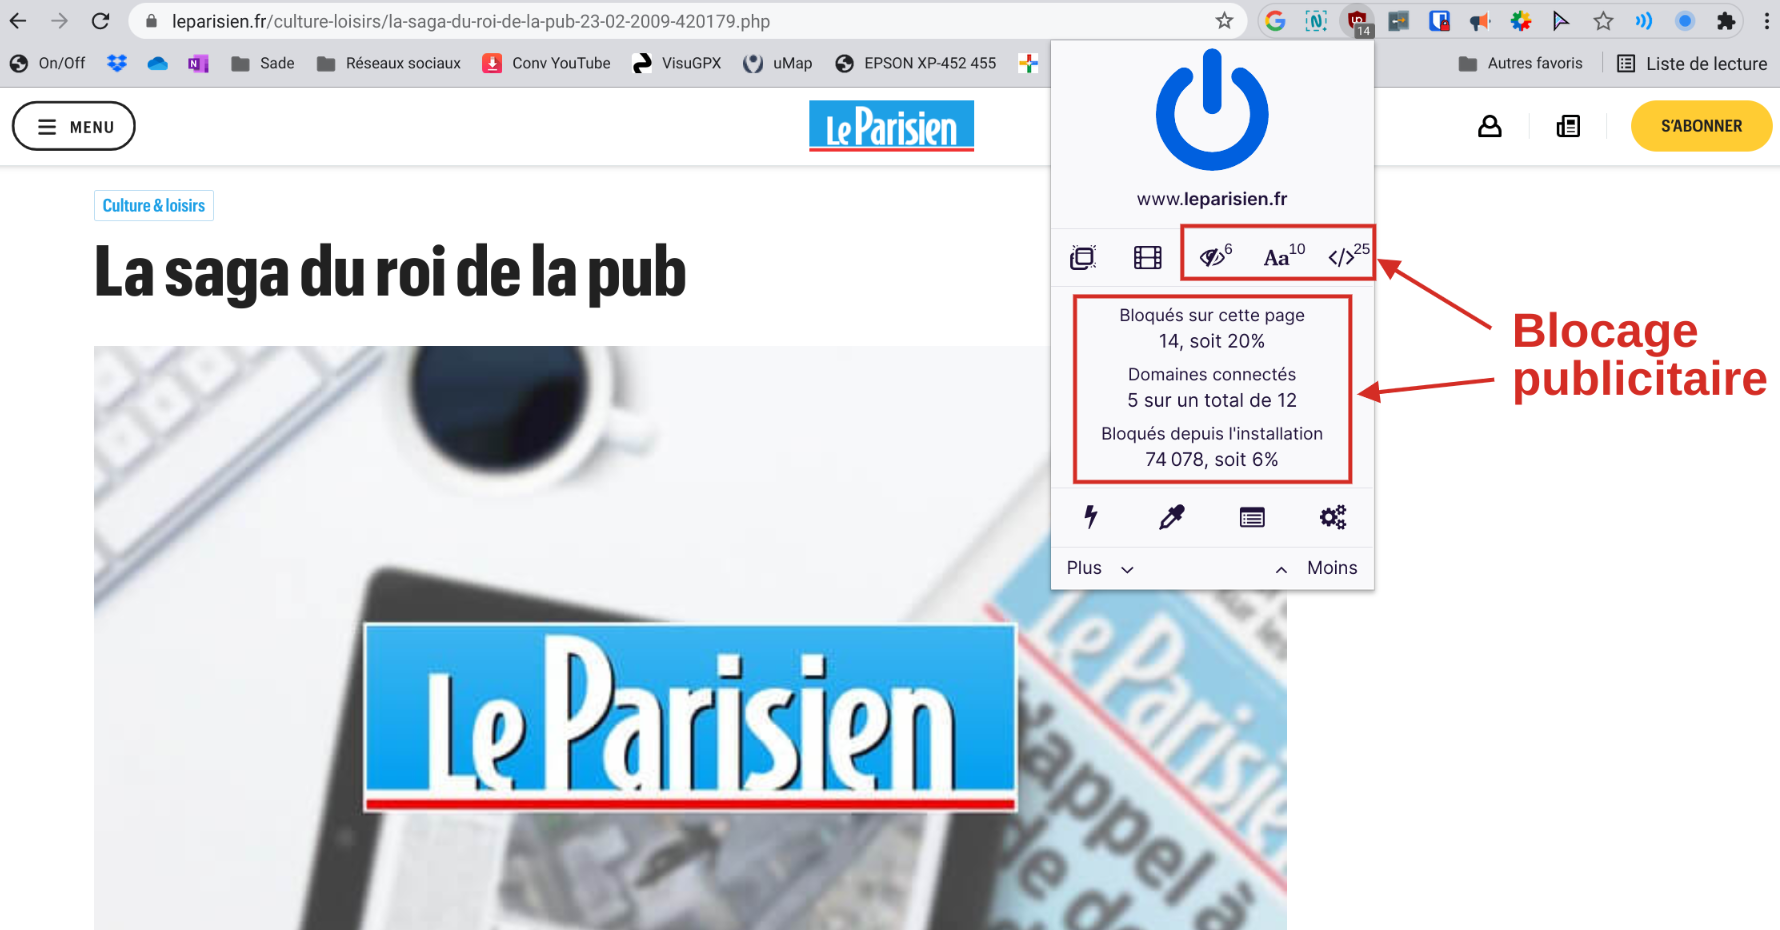
Task: Open the blue sound waves extension icon
Action: coord(1644,21)
